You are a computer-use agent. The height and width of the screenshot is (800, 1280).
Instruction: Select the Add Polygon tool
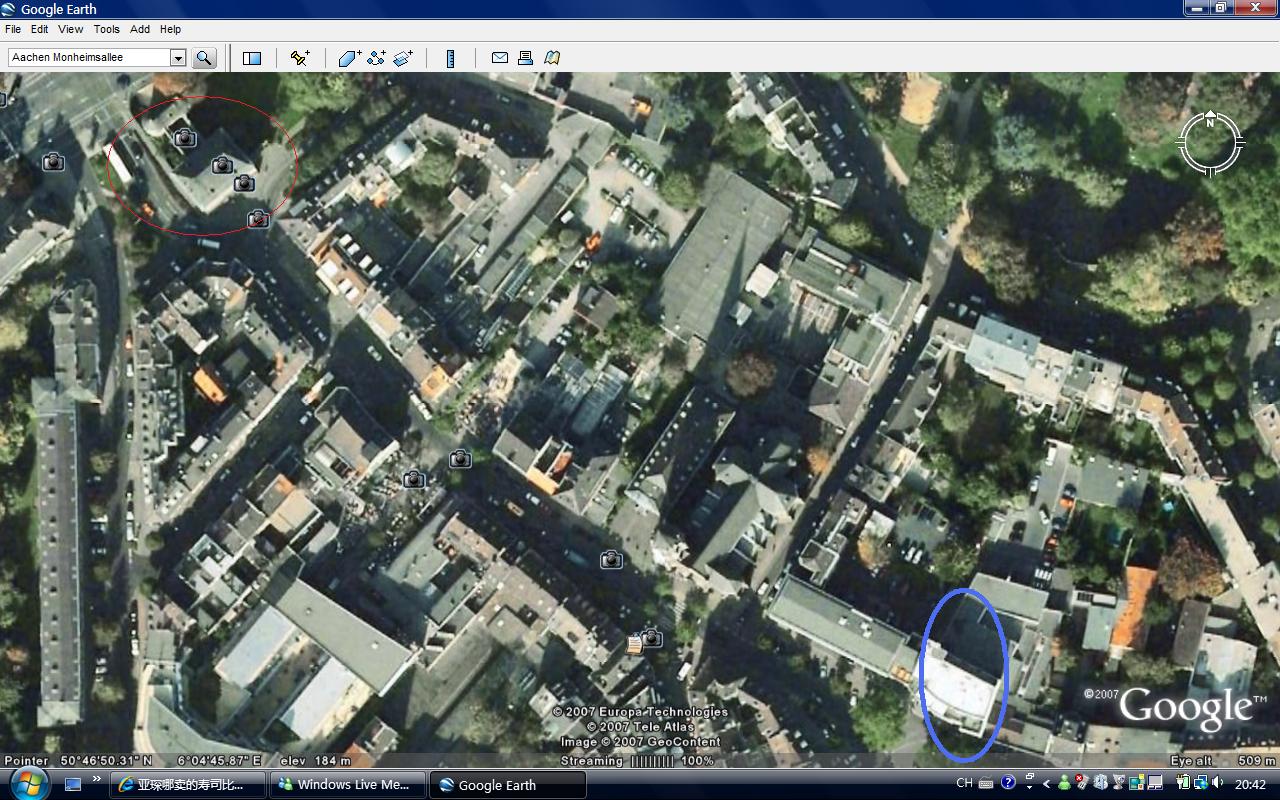[x=350, y=58]
